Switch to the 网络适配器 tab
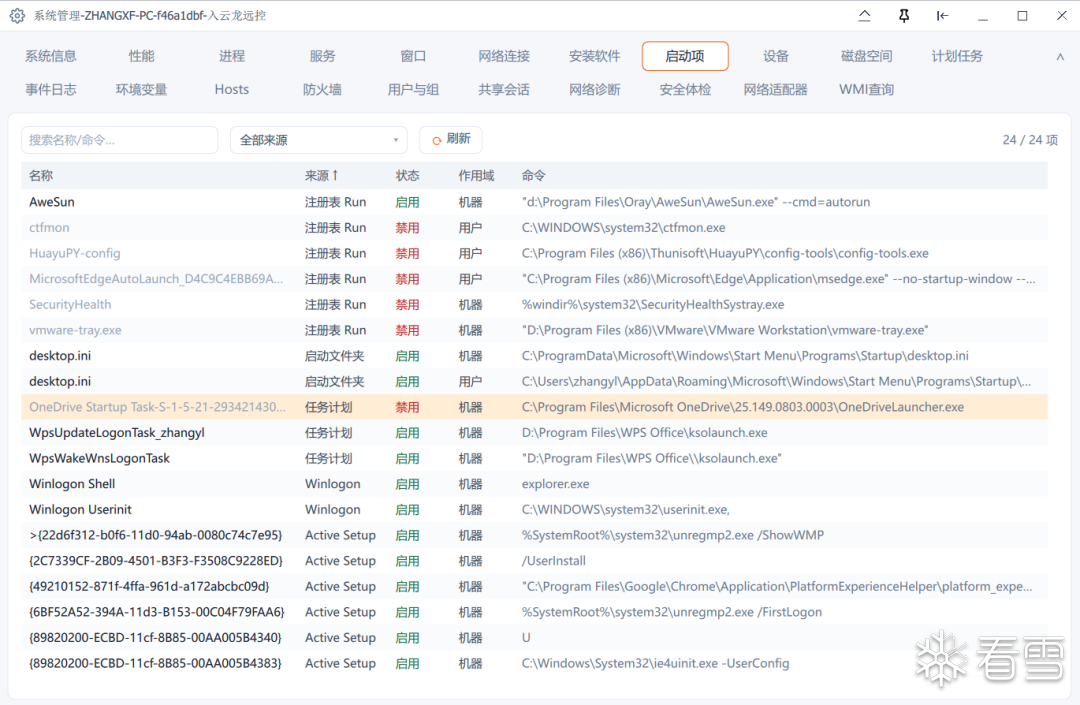The width and height of the screenshot is (1080, 705). 776,90
